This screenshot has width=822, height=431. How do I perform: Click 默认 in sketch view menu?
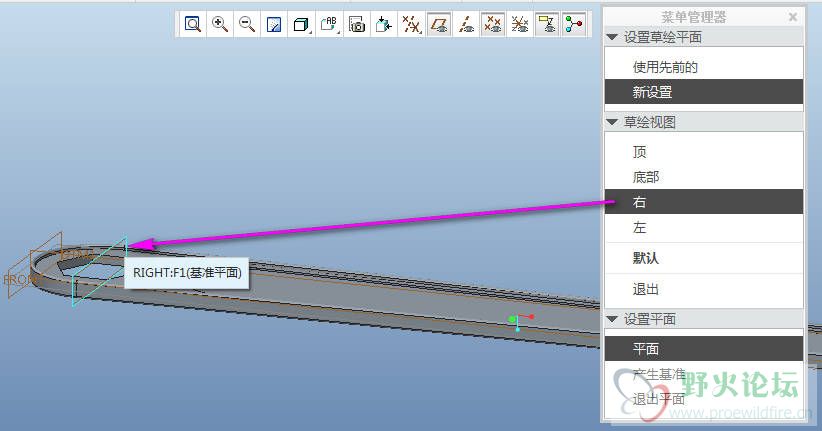pyautogui.click(x=704, y=258)
